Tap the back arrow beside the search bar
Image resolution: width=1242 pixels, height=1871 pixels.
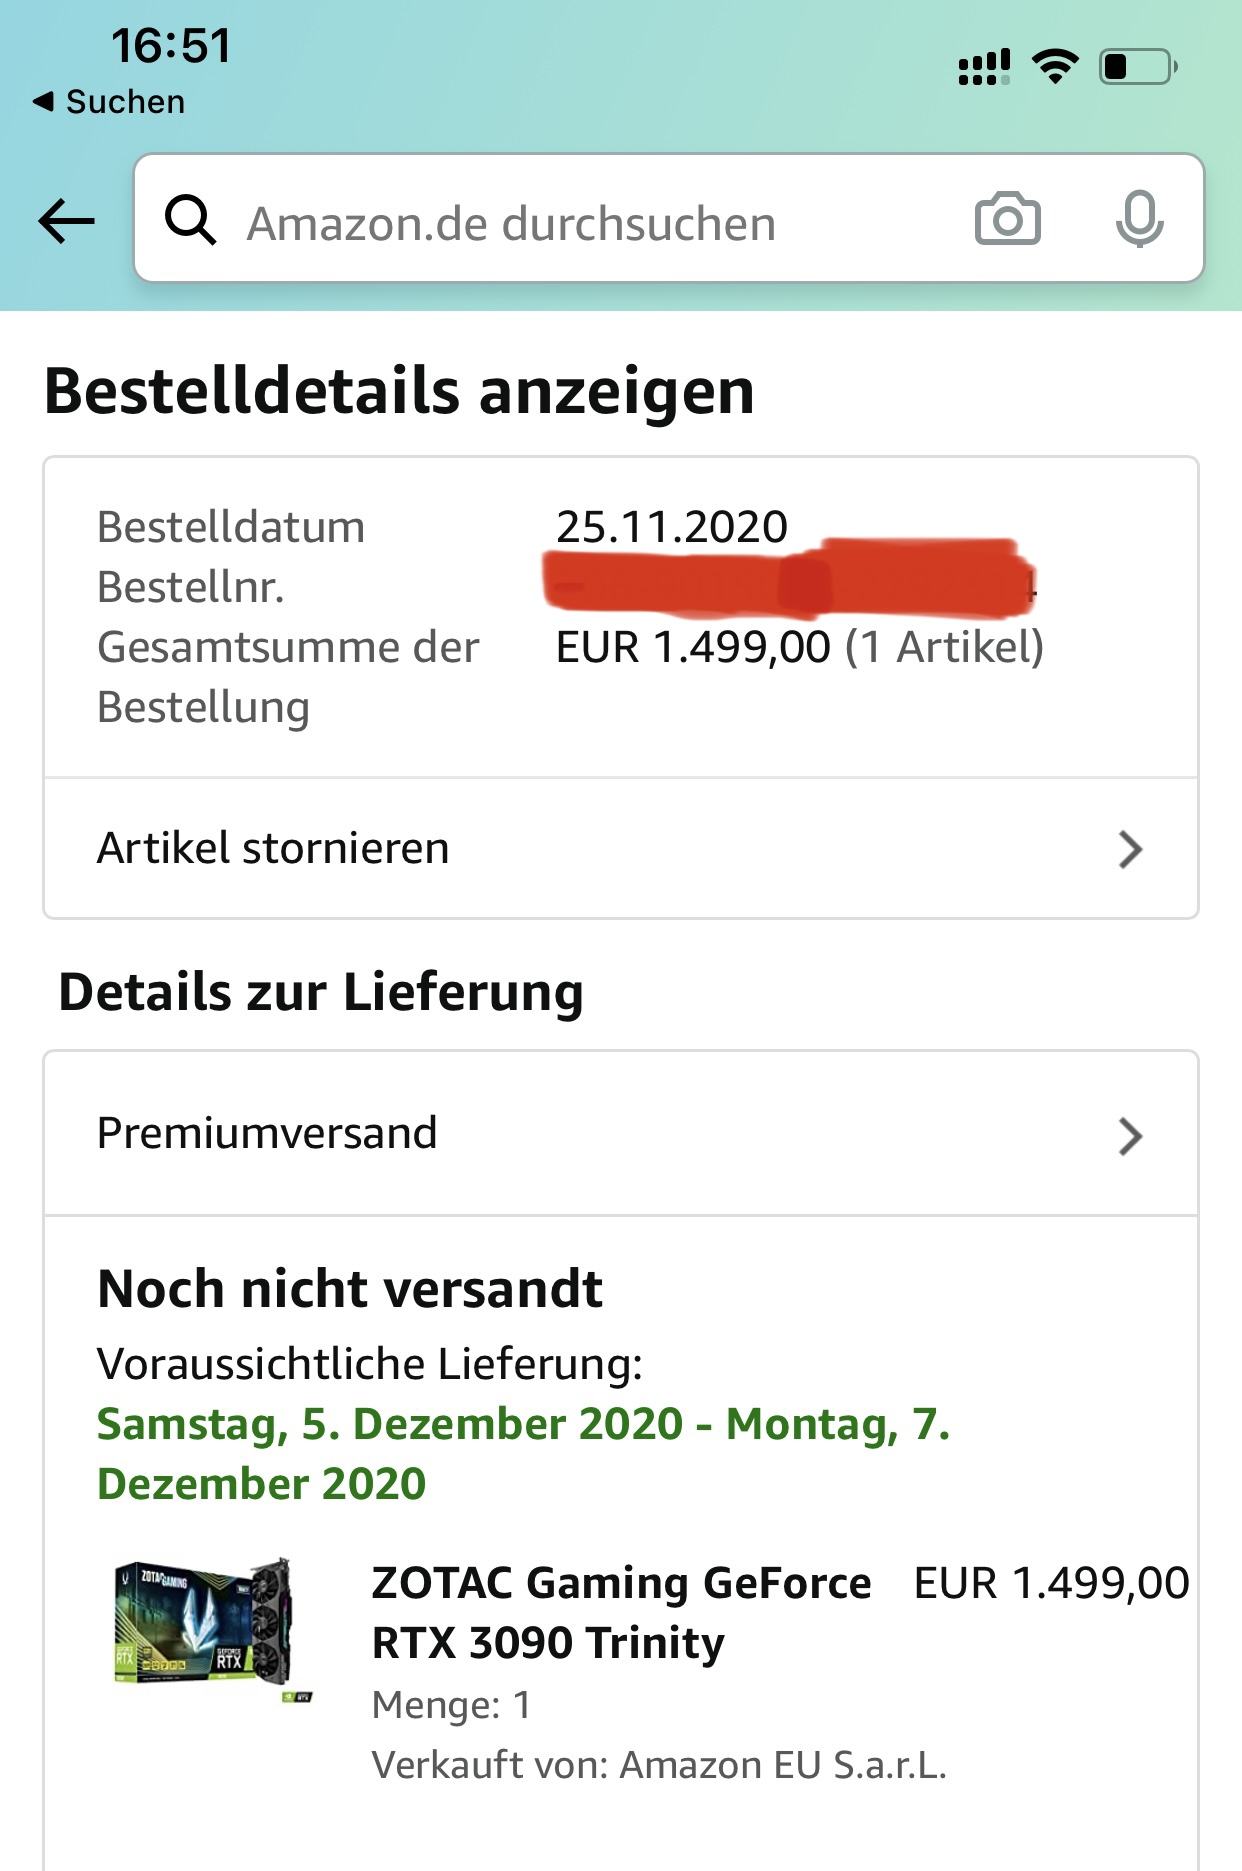click(66, 221)
